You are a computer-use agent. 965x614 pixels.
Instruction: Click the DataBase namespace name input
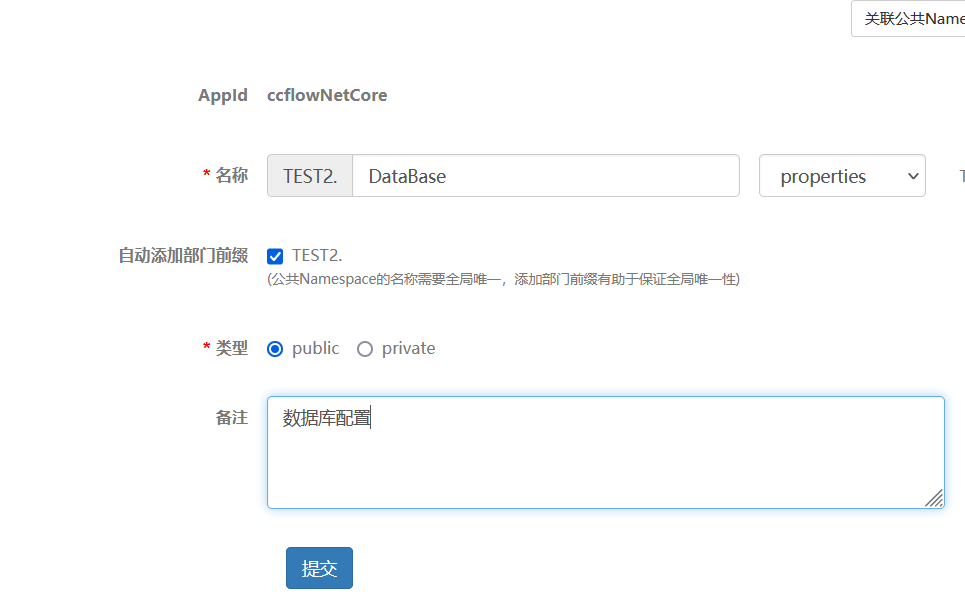546,175
